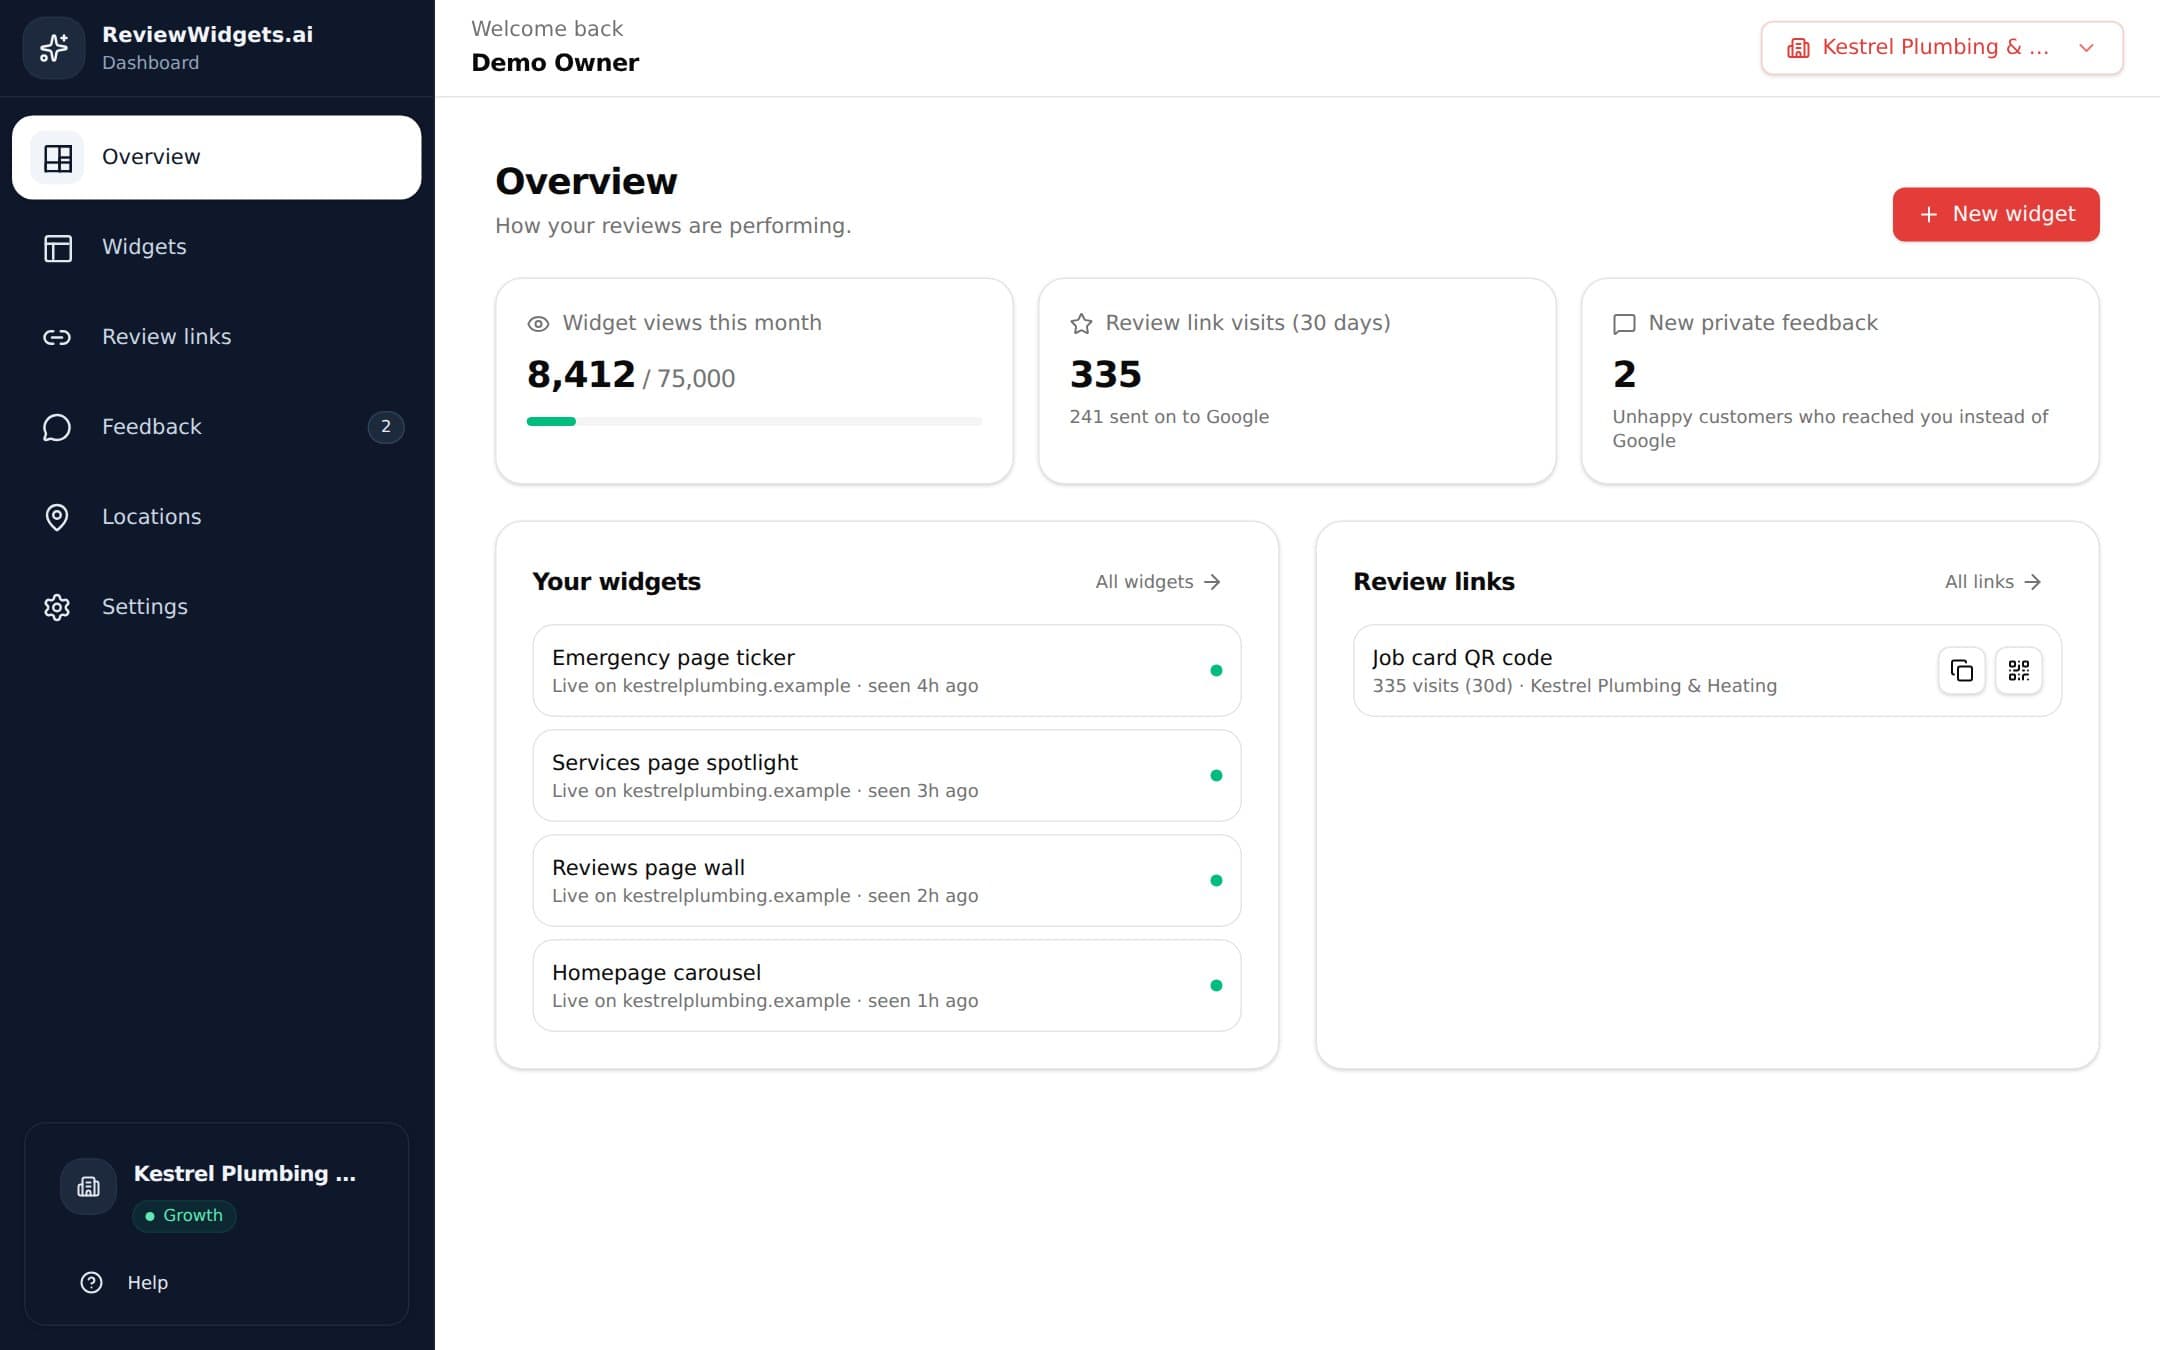The image size is (2160, 1350).
Task: Click the Feedback speech bubble icon
Action: click(57, 428)
